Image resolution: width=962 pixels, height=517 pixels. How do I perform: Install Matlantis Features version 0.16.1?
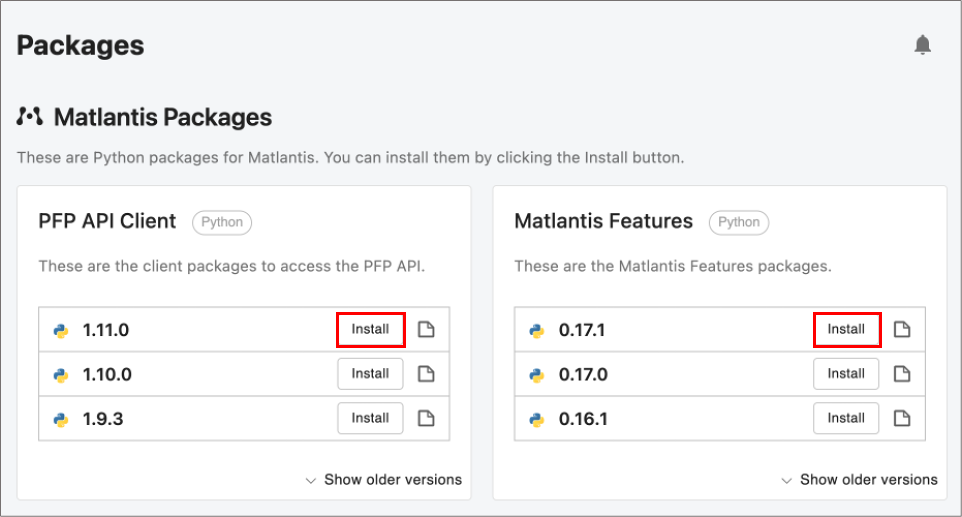(x=846, y=418)
